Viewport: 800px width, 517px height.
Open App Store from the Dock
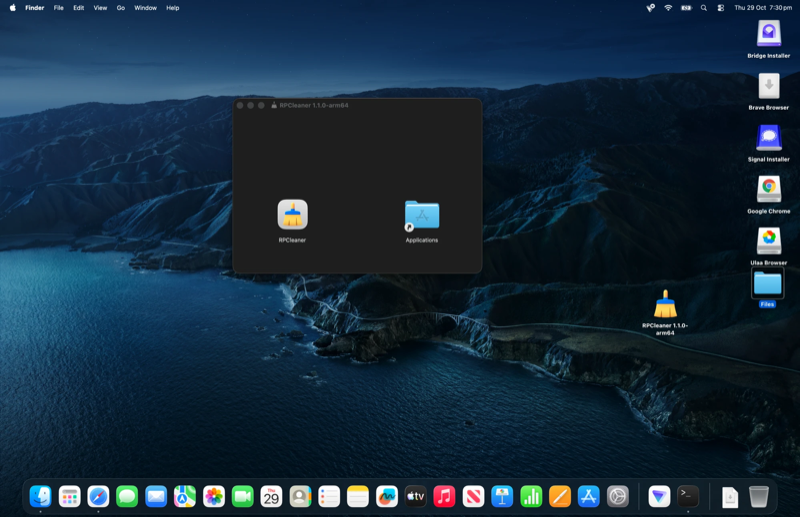589,496
